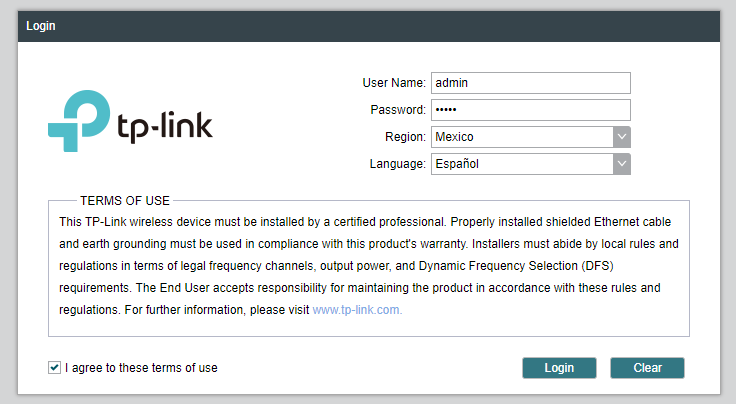Screen dimensions: 736x404
Task: Focus the User Name field containing admin
Action: 530,83
